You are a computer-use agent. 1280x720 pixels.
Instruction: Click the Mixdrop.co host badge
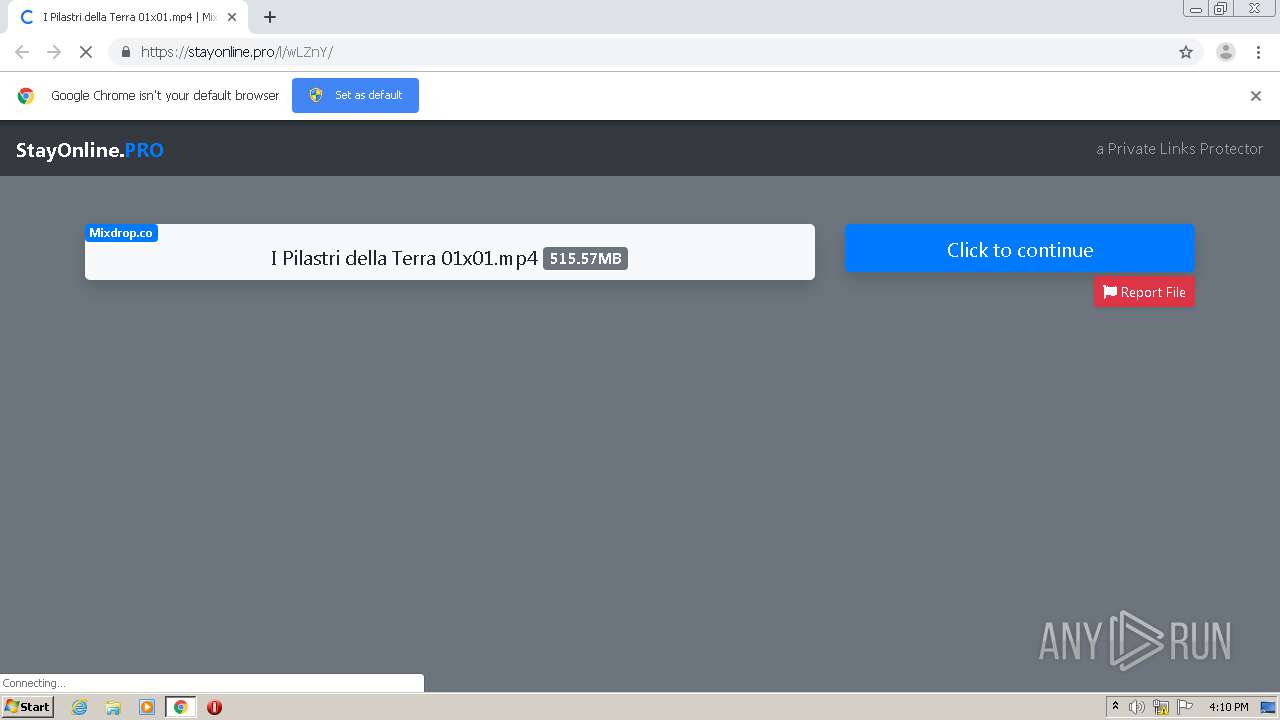(121, 233)
